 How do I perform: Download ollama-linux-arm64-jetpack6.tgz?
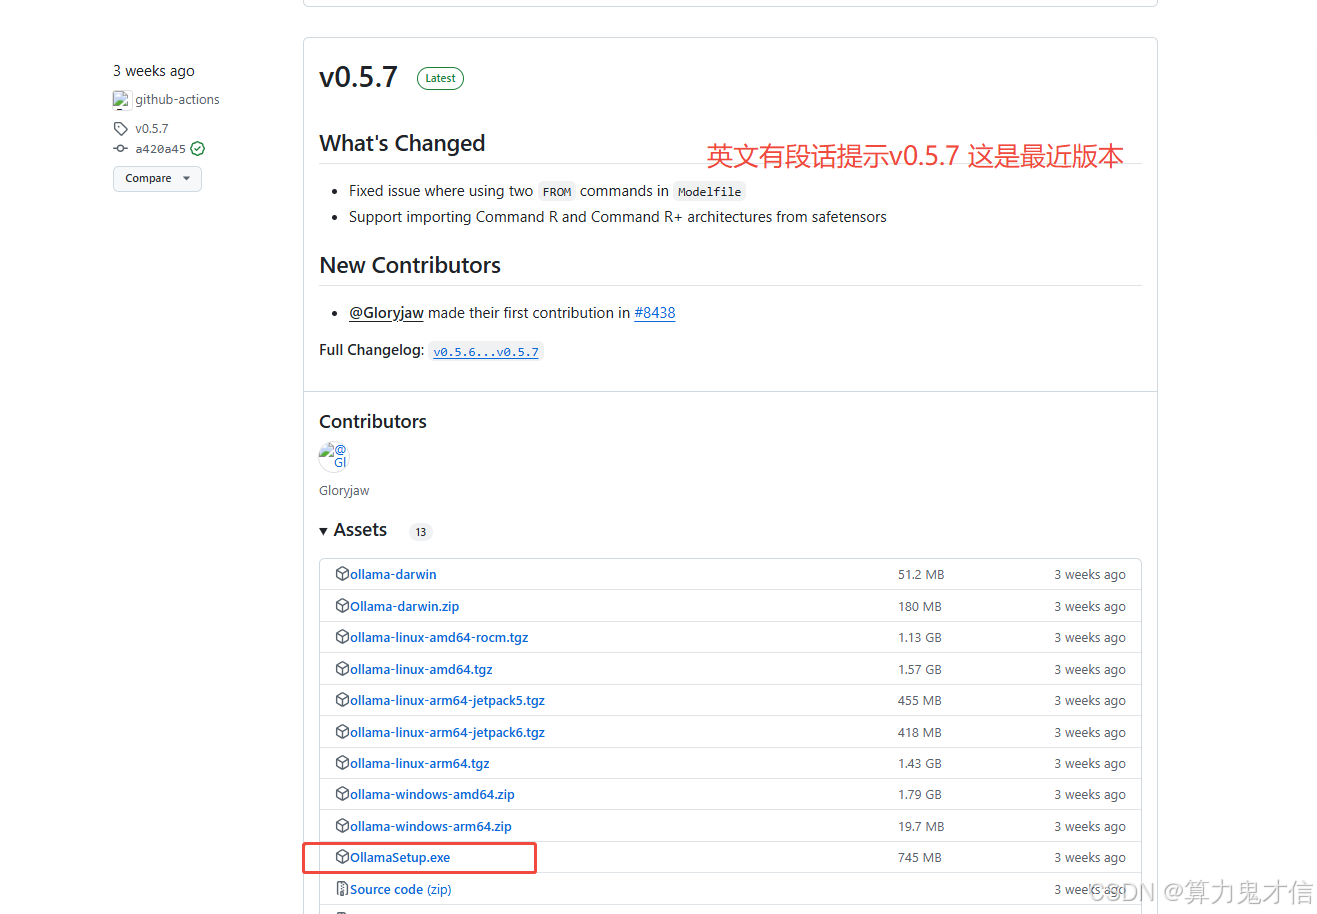[x=447, y=732]
